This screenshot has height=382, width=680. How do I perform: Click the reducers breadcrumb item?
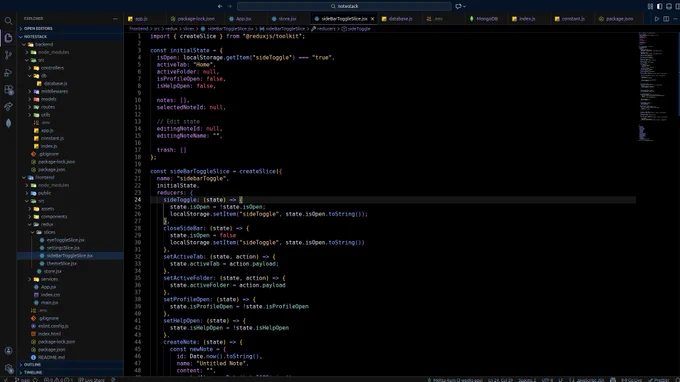[324, 29]
